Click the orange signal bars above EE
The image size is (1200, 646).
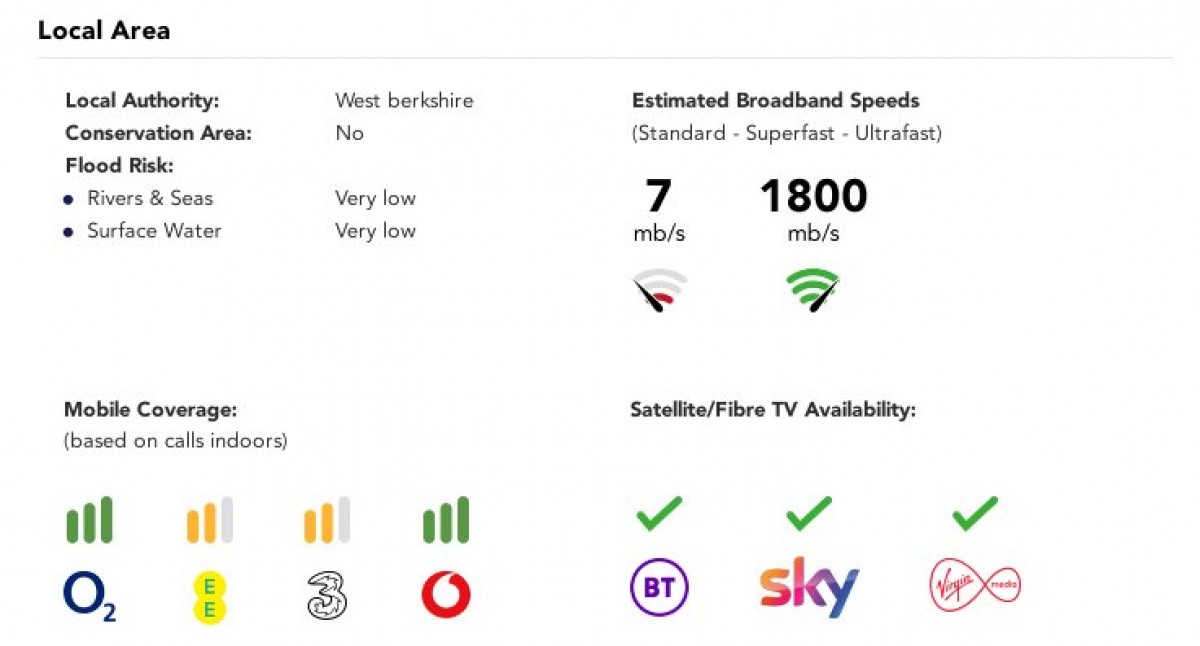pos(209,520)
